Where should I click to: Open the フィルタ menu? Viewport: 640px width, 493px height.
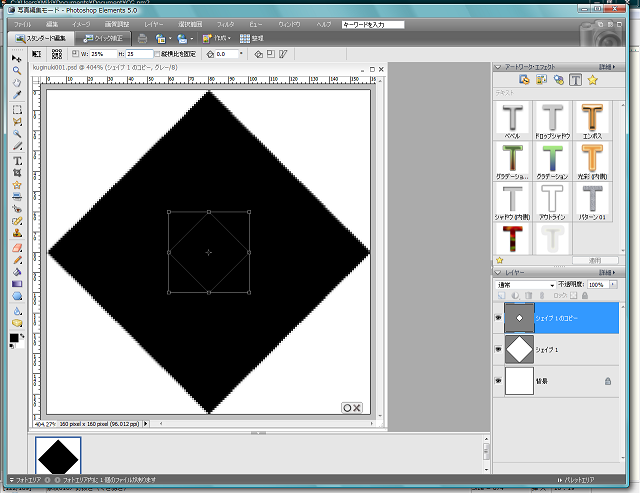(x=225, y=23)
